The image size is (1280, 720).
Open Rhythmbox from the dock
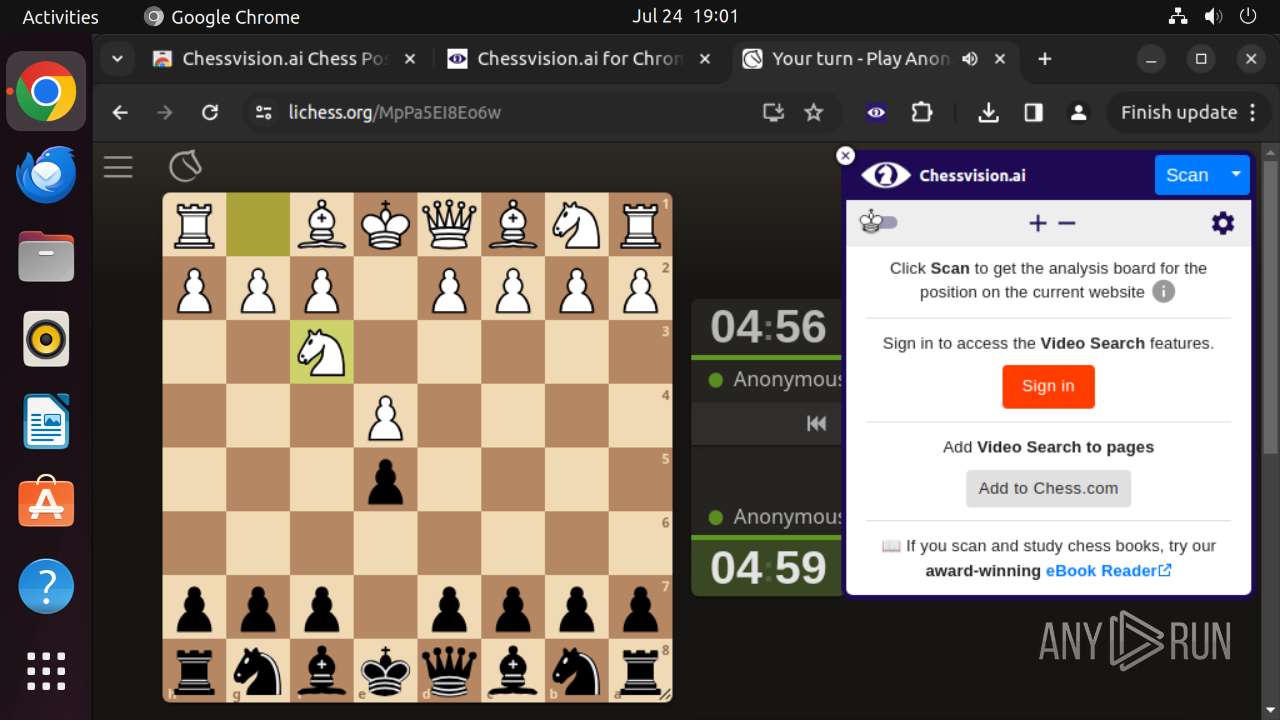46,339
